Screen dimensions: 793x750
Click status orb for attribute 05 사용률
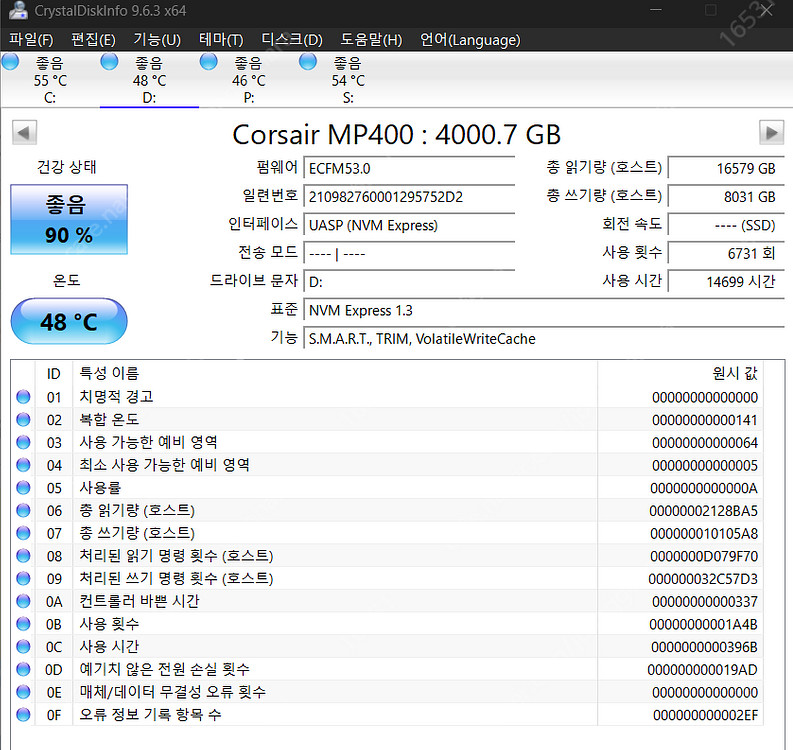23,488
